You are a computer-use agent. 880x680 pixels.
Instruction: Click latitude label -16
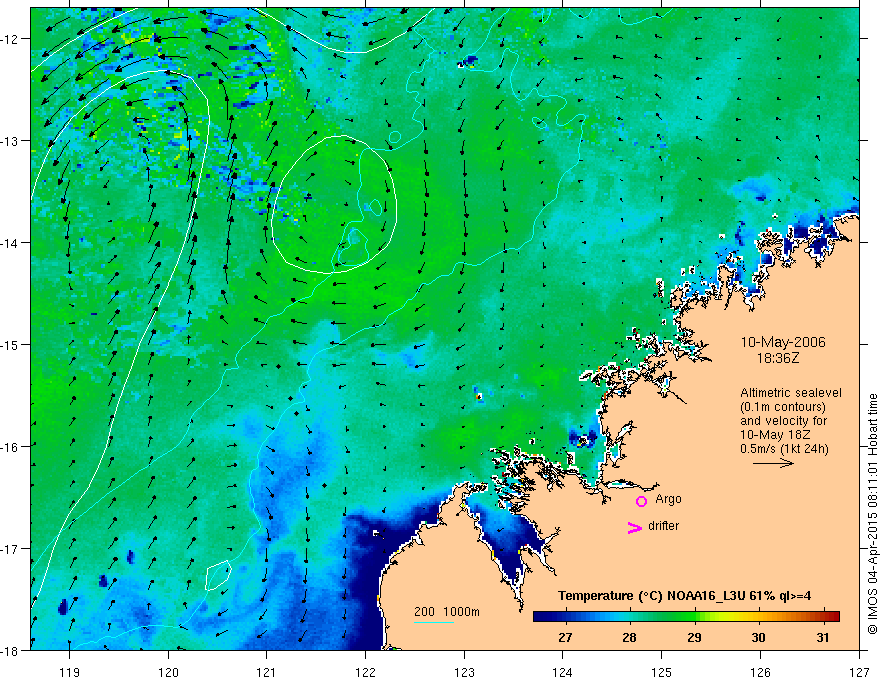(11, 447)
